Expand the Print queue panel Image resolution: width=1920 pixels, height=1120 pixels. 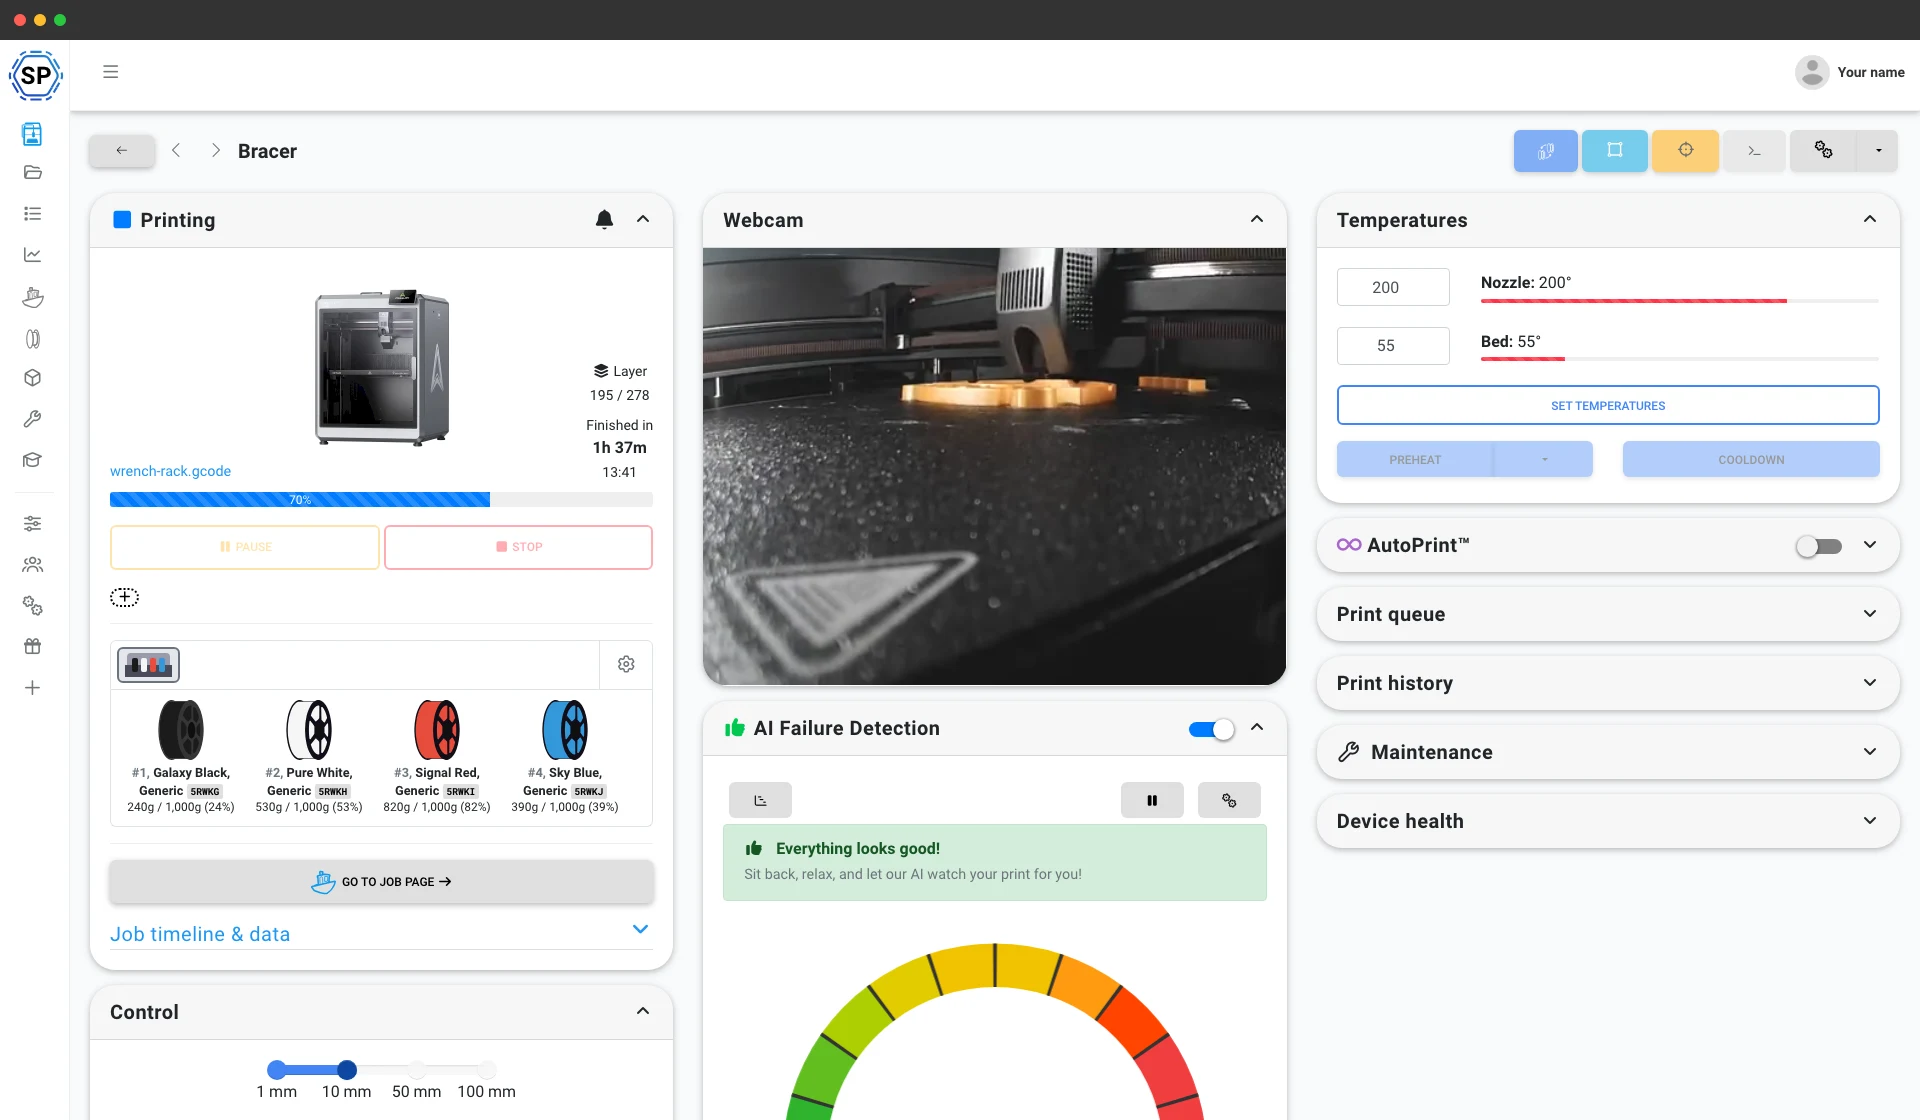click(1608, 614)
